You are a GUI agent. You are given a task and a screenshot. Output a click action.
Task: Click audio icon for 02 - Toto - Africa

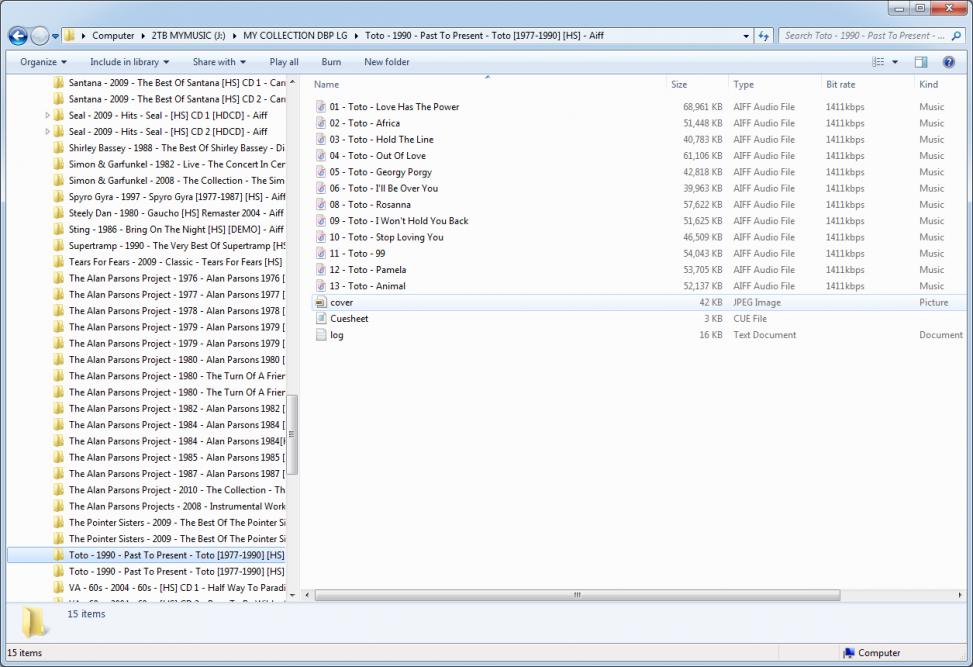click(321, 123)
